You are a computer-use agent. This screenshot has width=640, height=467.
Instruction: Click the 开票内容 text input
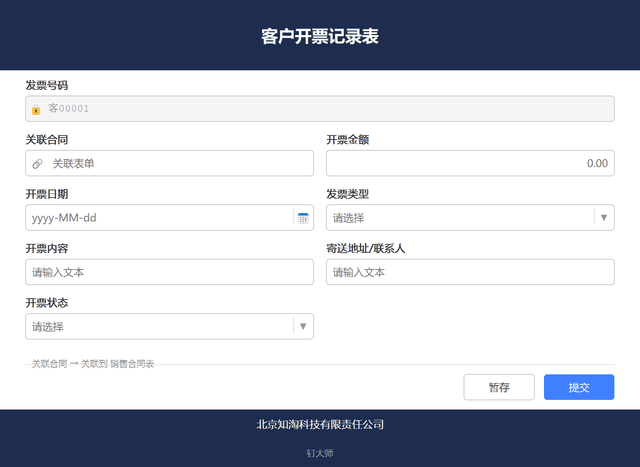169,272
